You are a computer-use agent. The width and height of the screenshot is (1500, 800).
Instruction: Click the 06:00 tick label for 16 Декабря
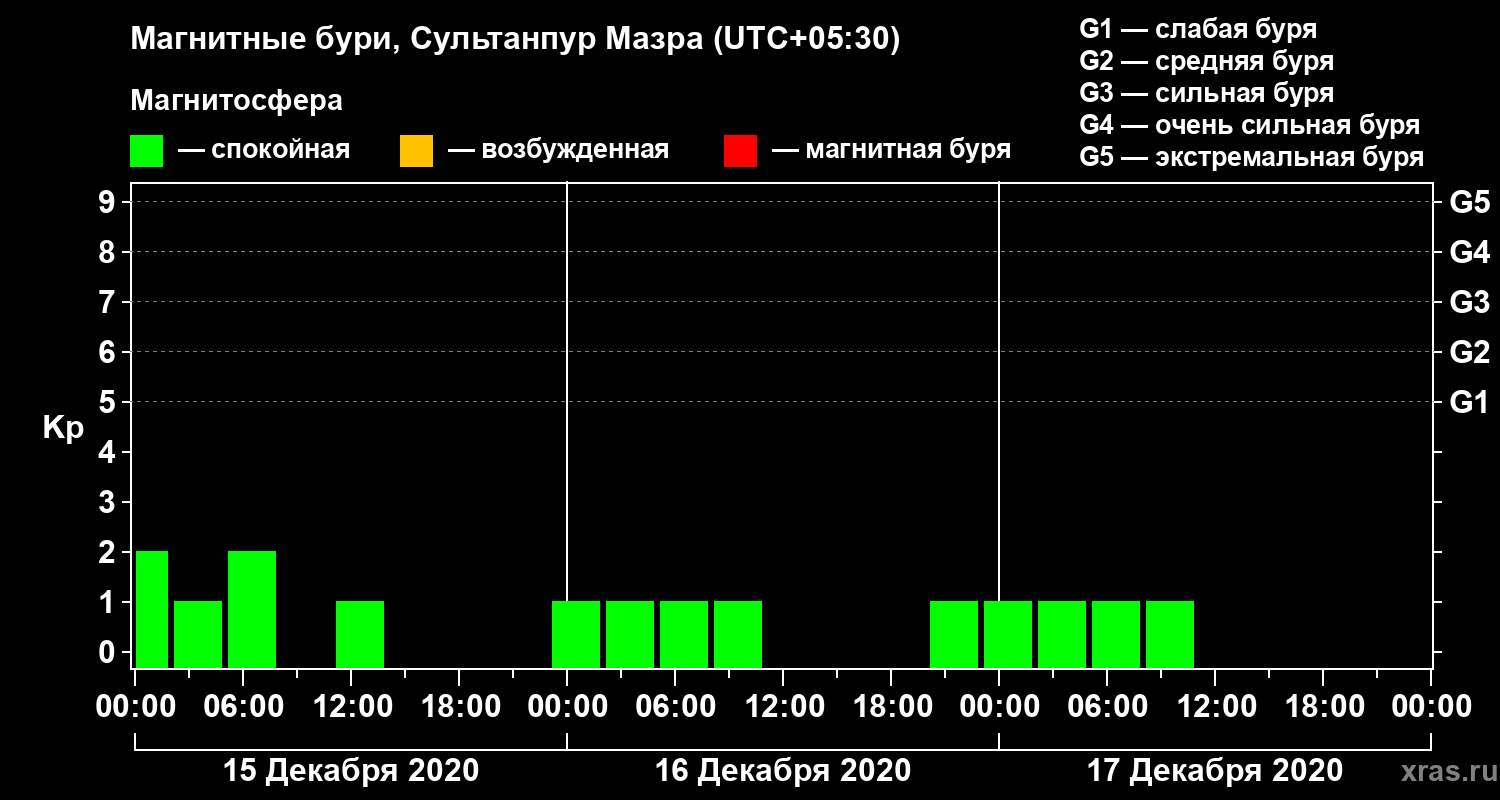point(675,706)
